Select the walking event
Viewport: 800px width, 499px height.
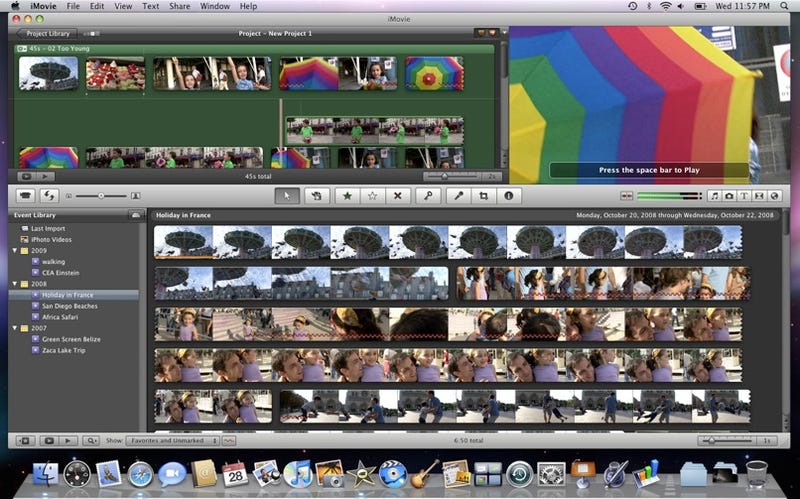53,262
